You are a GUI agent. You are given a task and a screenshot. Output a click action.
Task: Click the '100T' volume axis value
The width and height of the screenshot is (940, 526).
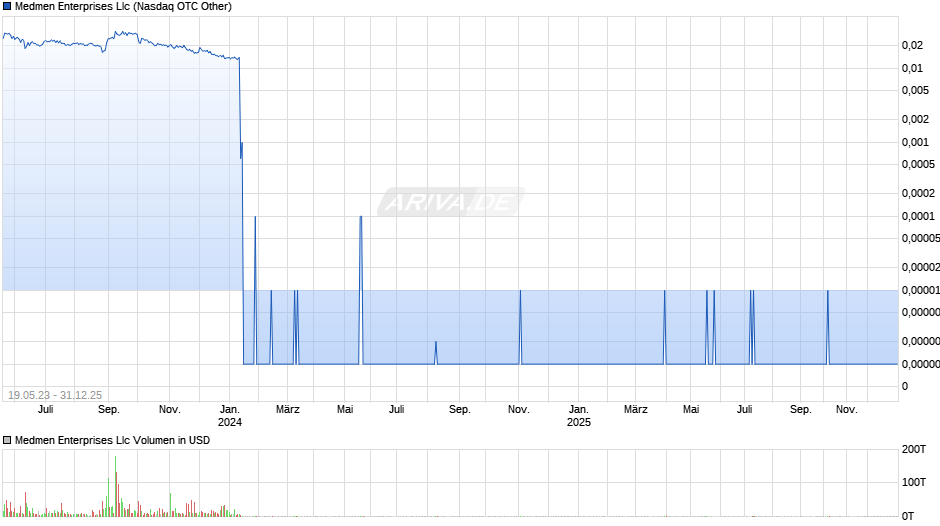tap(914, 482)
